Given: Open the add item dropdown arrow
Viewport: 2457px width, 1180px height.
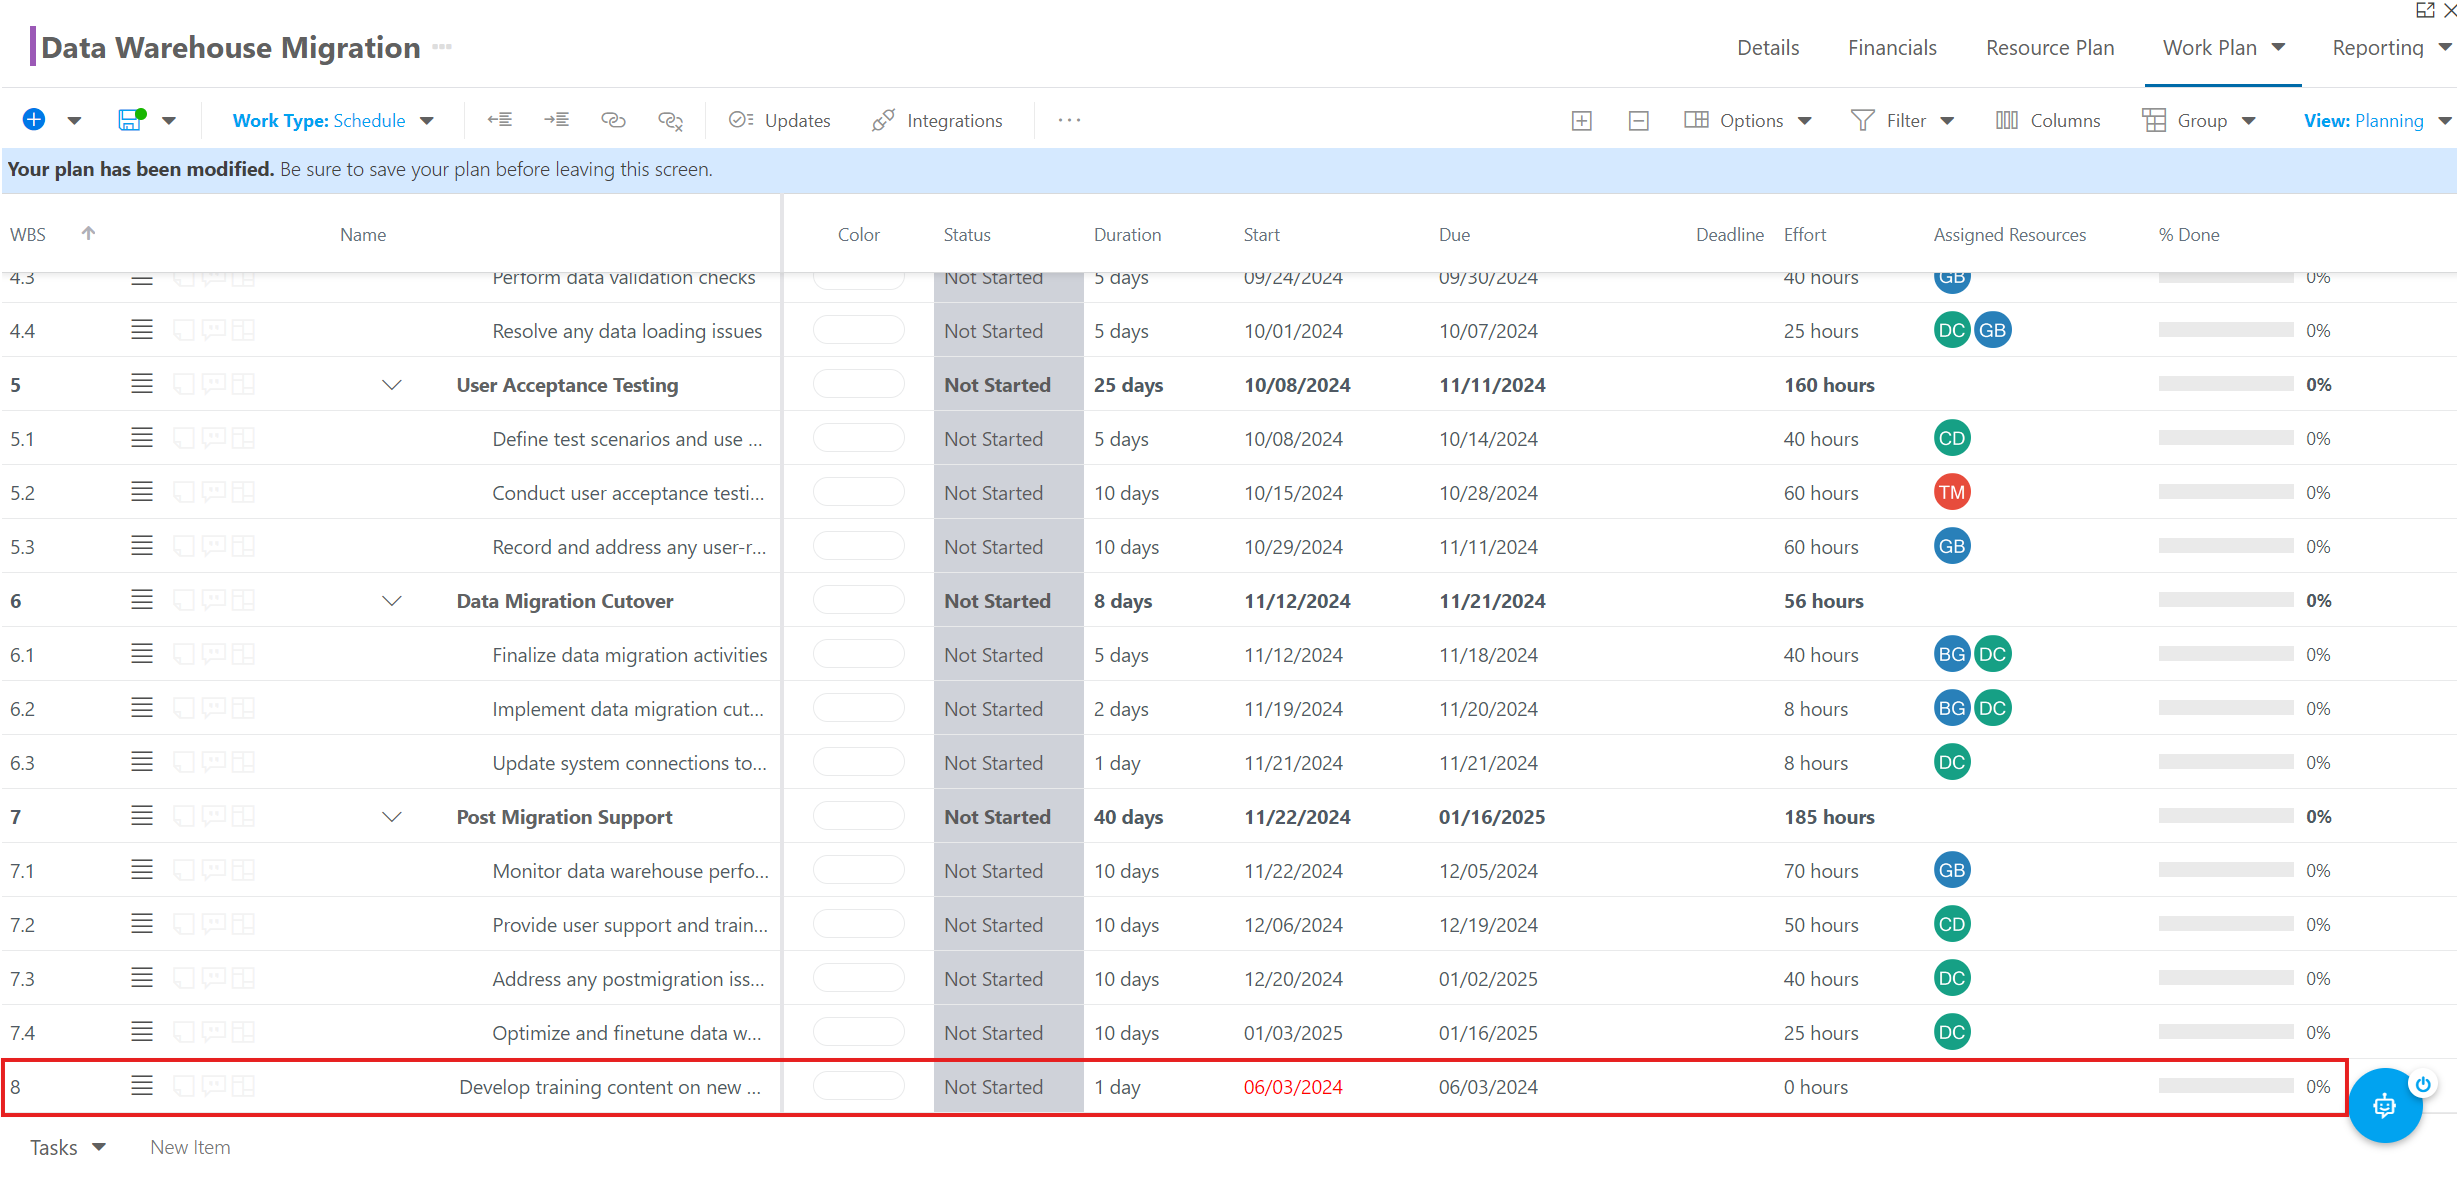Looking at the screenshot, I should pyautogui.click(x=74, y=121).
